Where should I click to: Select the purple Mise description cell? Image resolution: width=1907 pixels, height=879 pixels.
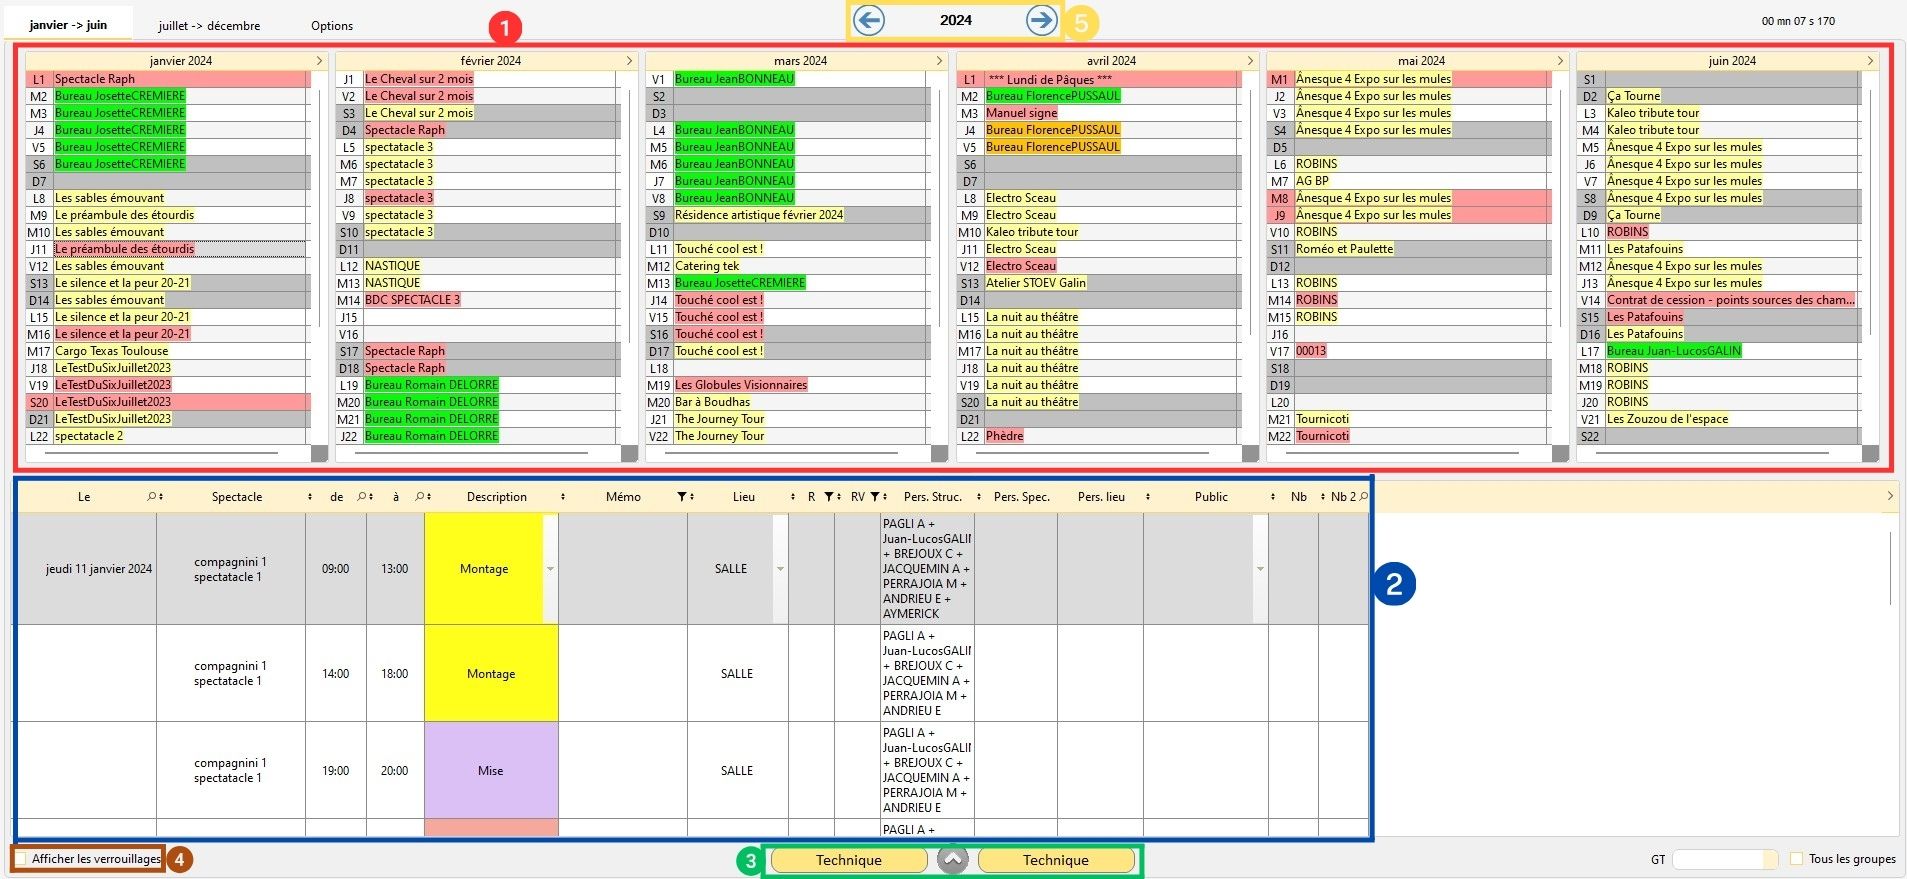click(491, 771)
